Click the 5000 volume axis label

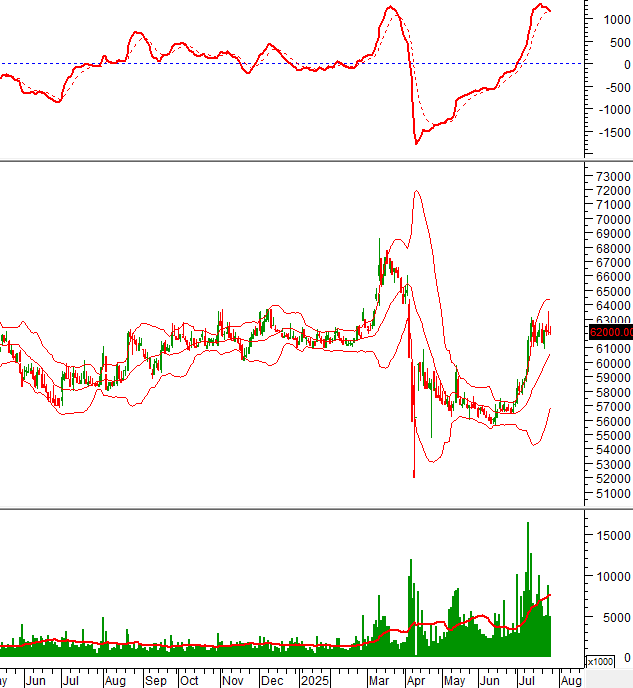click(x=617, y=617)
